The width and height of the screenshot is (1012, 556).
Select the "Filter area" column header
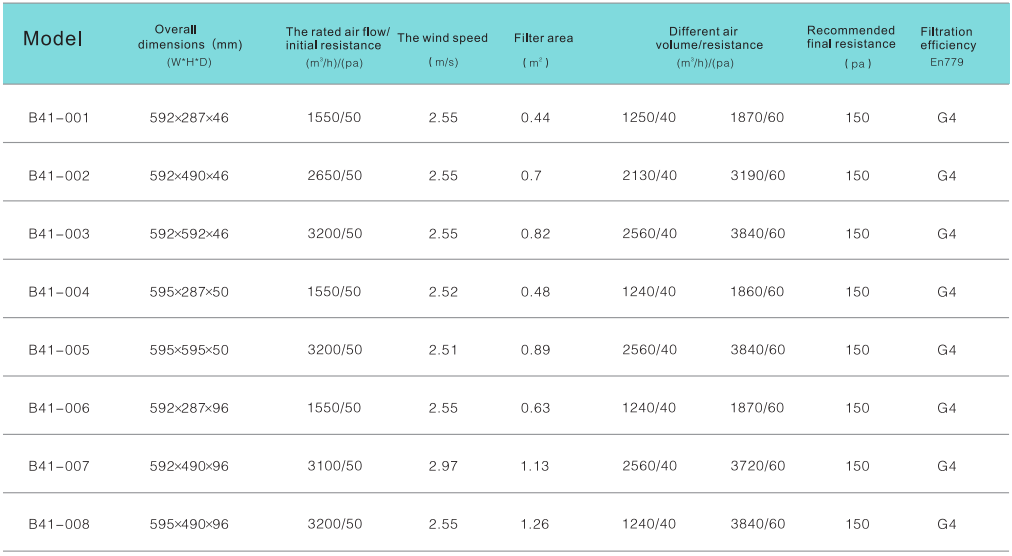(x=543, y=38)
